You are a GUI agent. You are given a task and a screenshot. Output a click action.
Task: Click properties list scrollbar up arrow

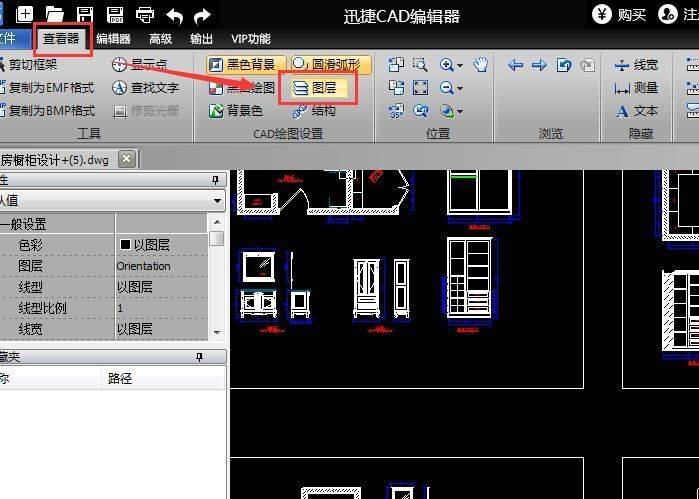click(217, 222)
